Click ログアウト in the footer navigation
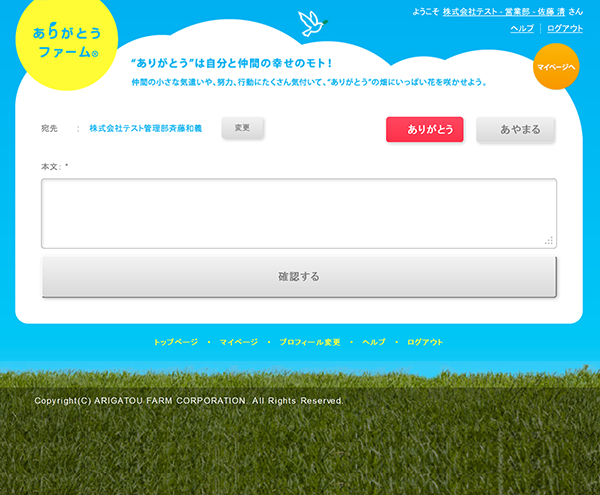Screen dimensions: 600x495 [x=425, y=342]
